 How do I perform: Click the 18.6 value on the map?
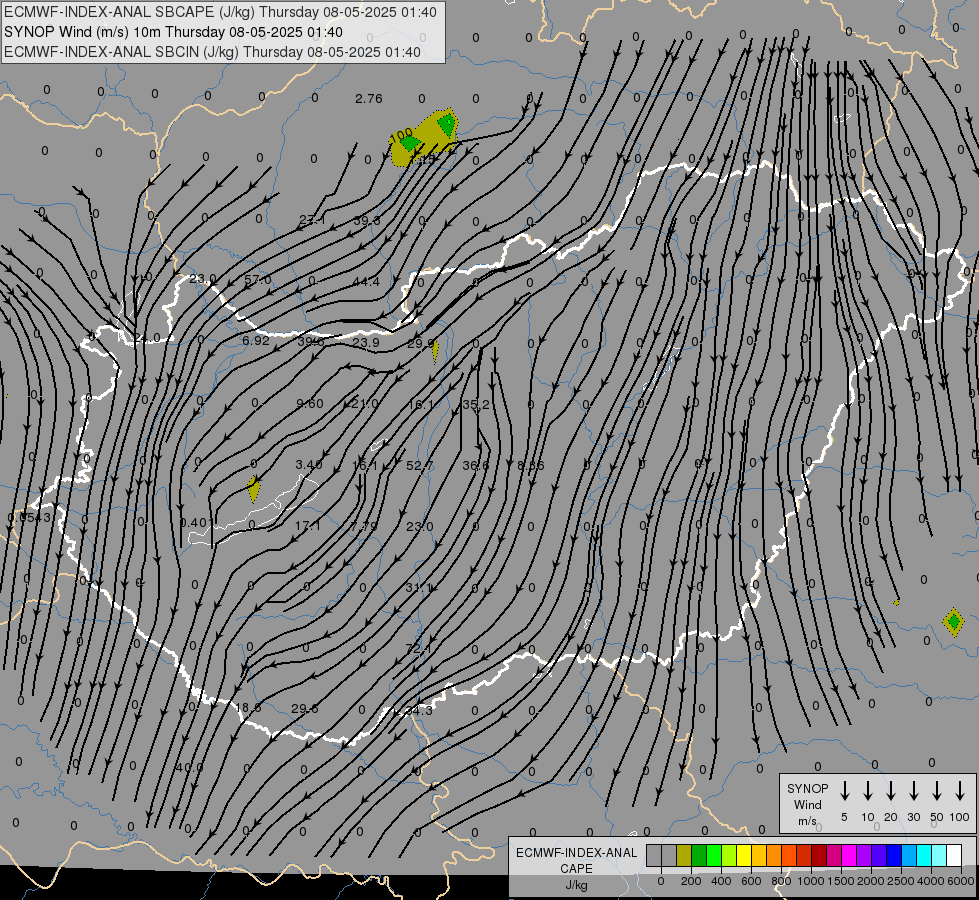pos(248,708)
